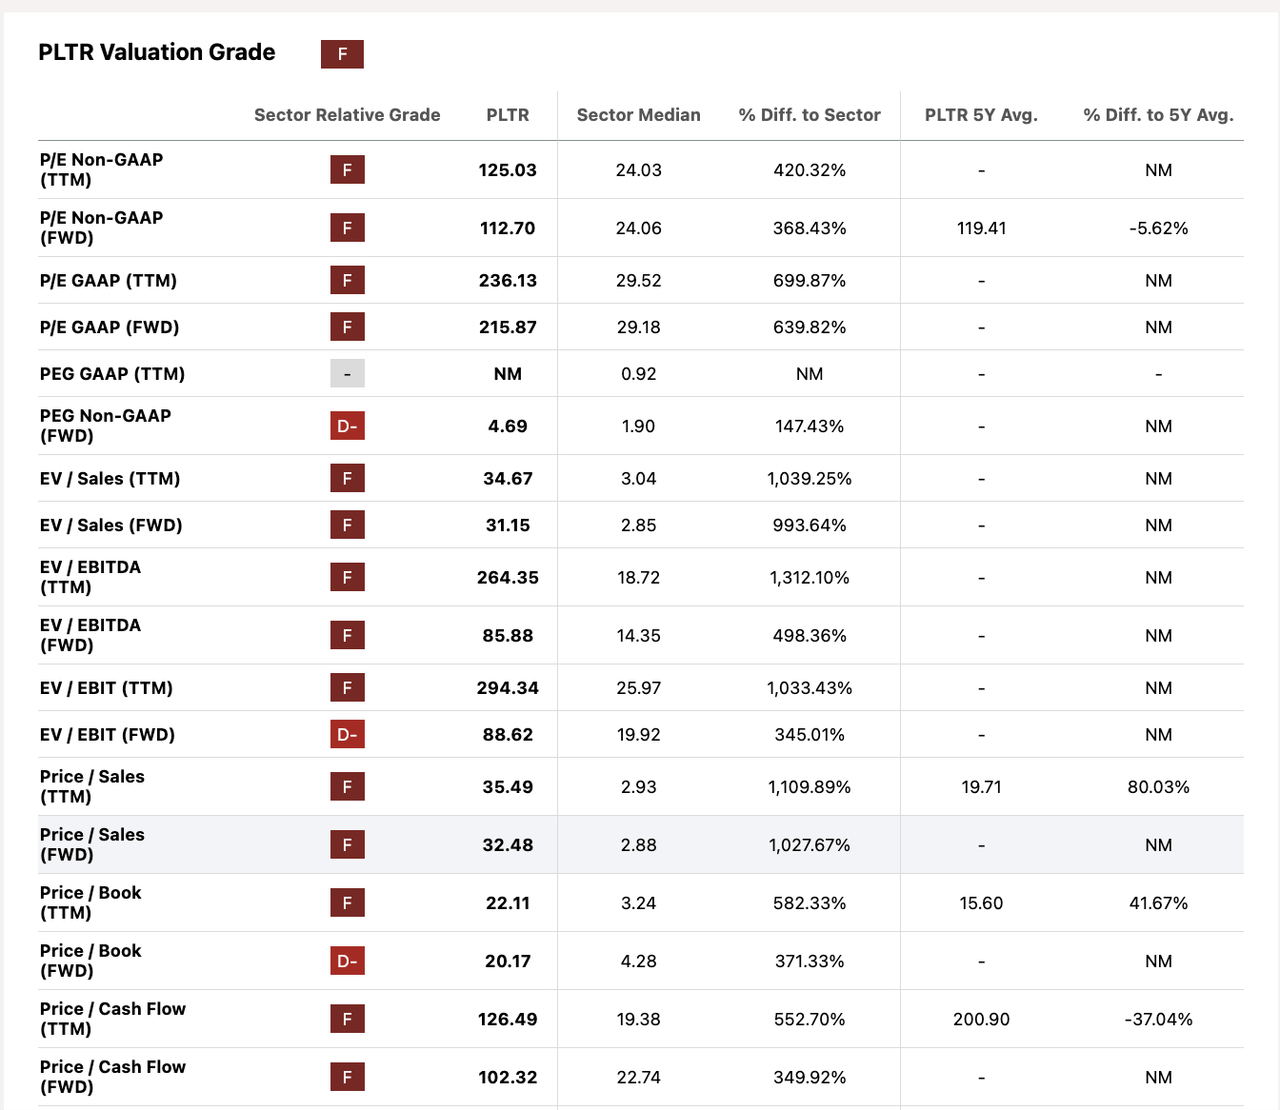Open the Price / Book (TTM) metric
This screenshot has height=1110, width=1280.
pyautogui.click(x=90, y=903)
